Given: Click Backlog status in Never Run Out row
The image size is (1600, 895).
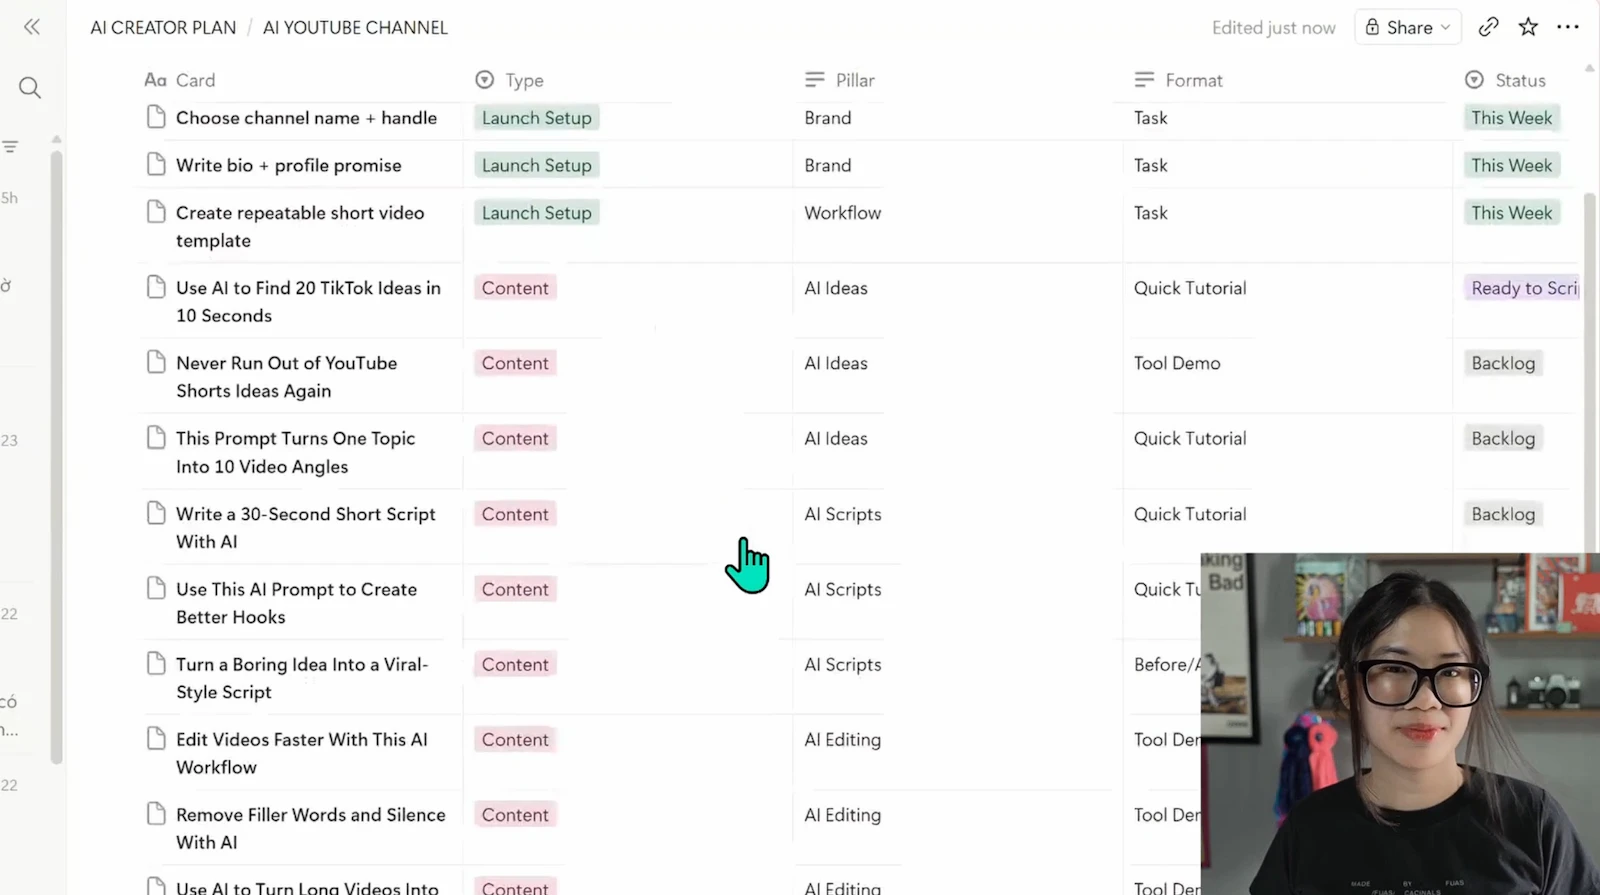Looking at the screenshot, I should (1503, 363).
